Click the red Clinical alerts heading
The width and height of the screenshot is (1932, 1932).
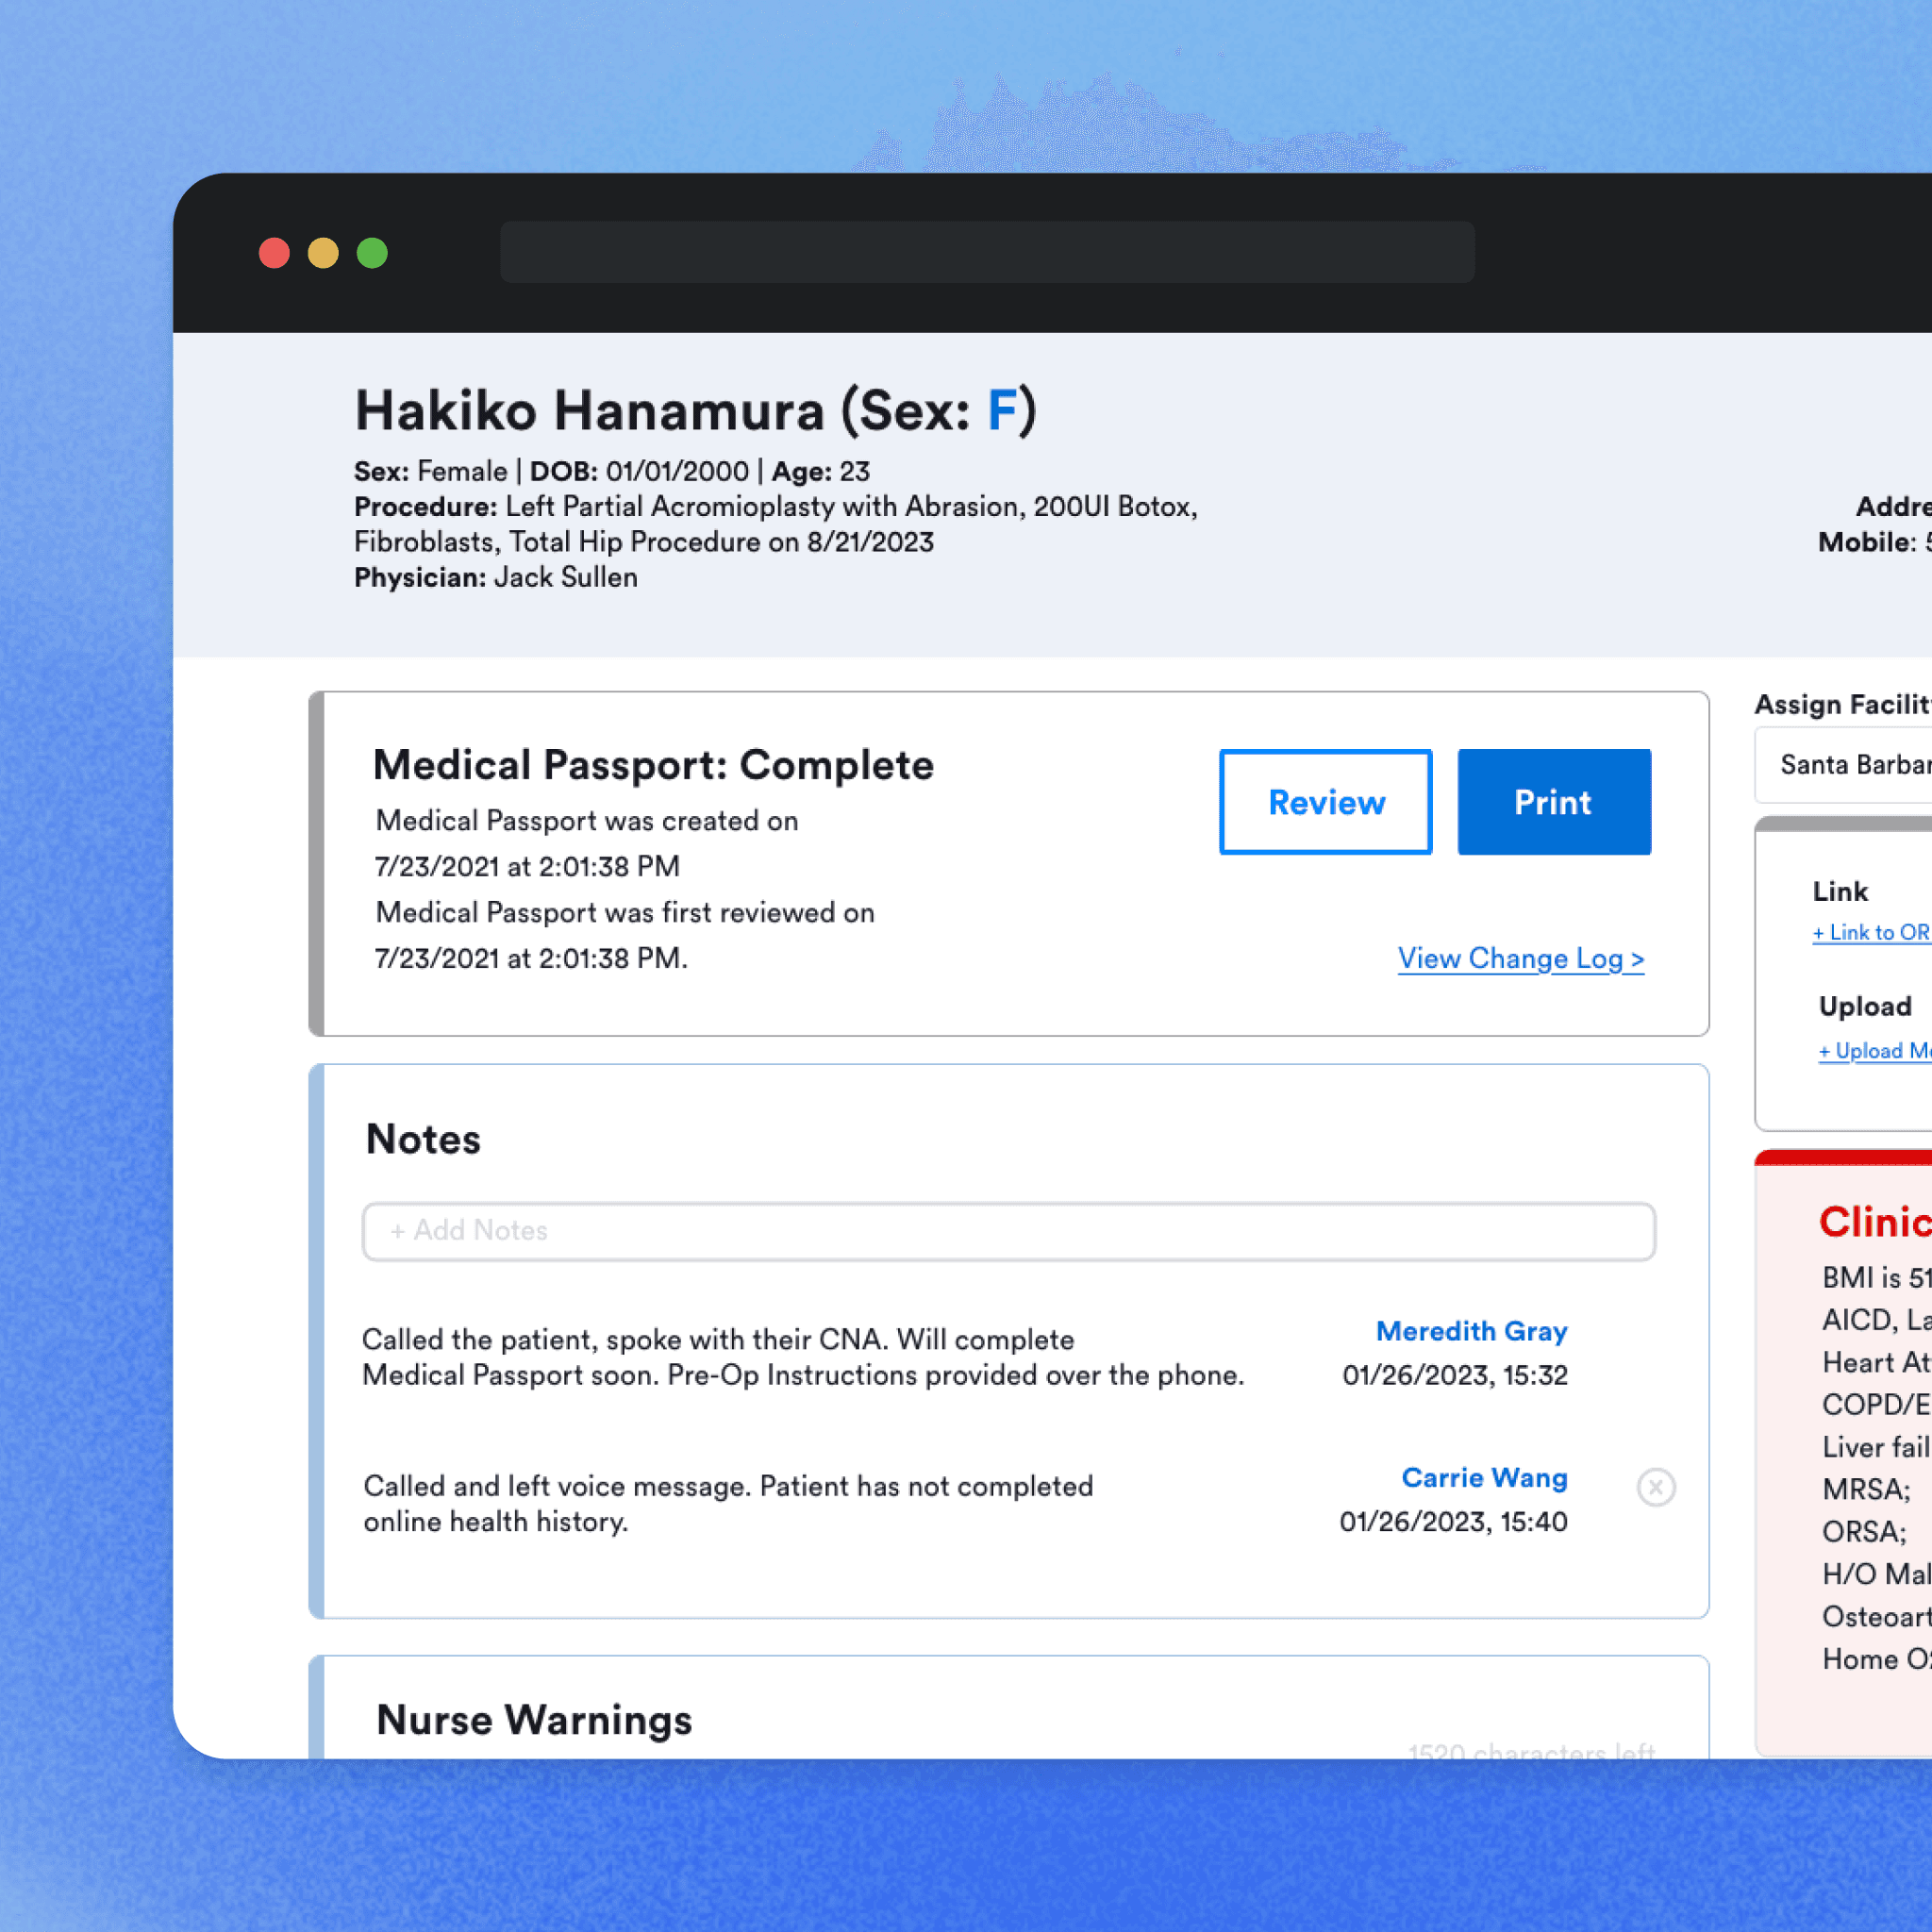coord(1874,1222)
